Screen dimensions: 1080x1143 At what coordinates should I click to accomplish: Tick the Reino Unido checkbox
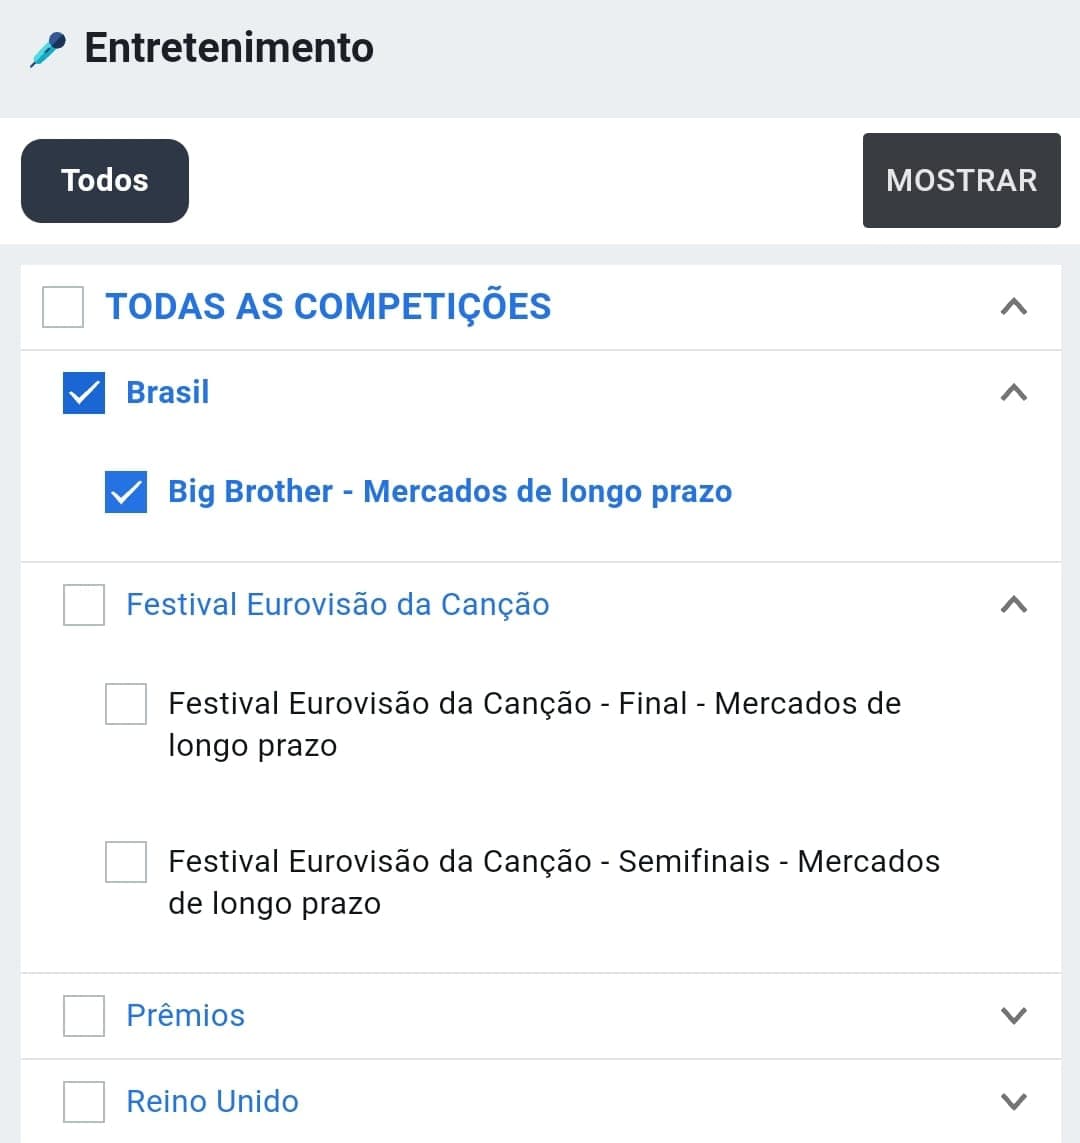pos(84,1101)
